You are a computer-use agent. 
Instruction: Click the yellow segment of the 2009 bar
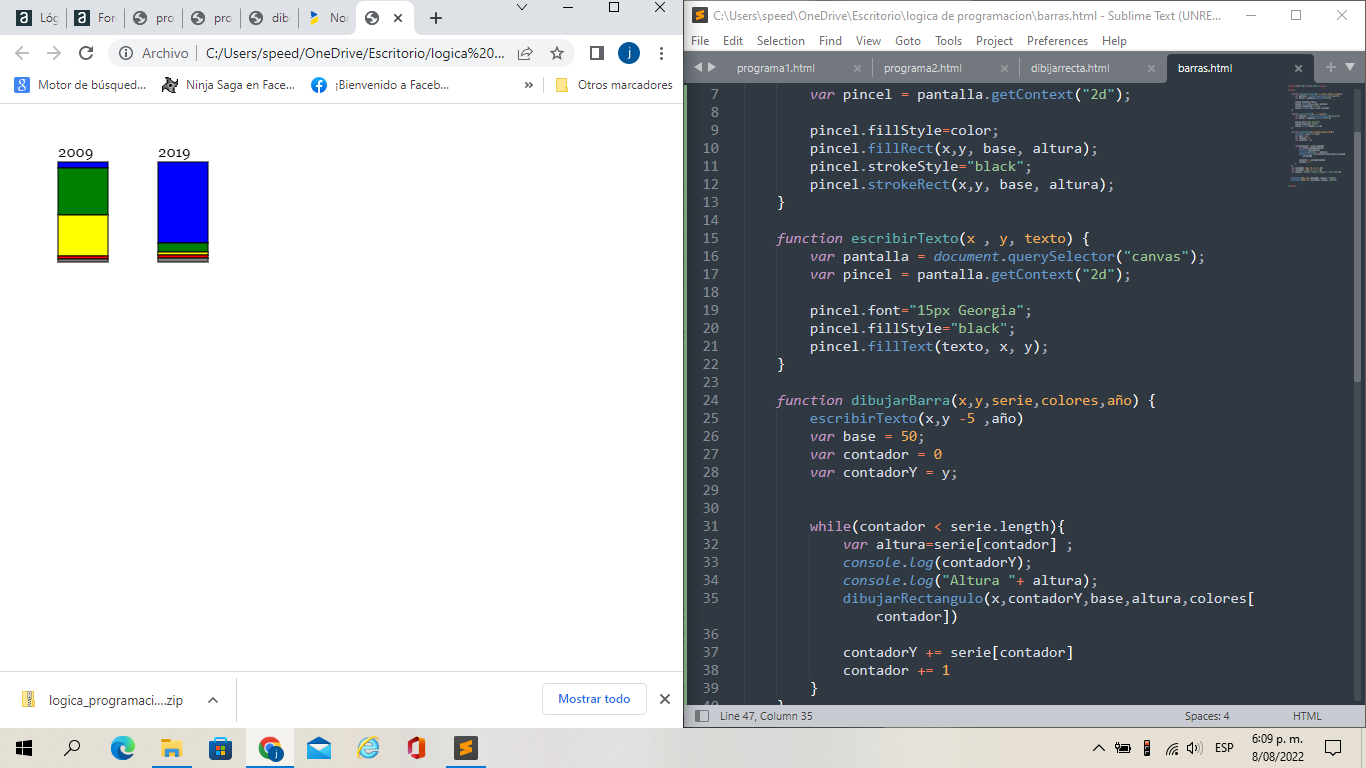(83, 235)
